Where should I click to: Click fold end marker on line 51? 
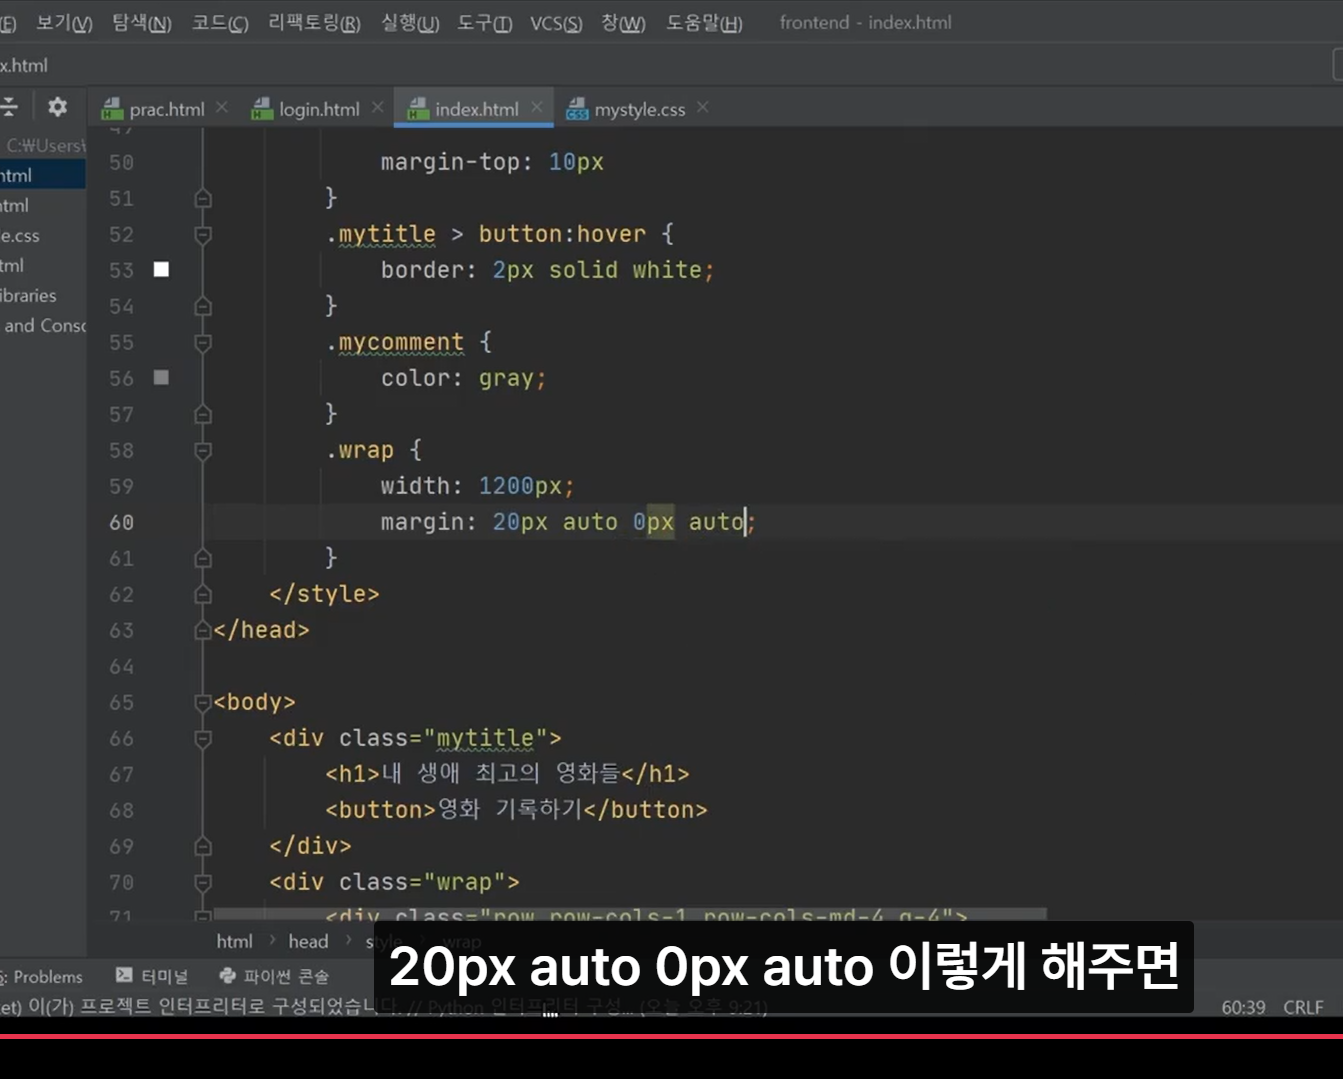[203, 198]
